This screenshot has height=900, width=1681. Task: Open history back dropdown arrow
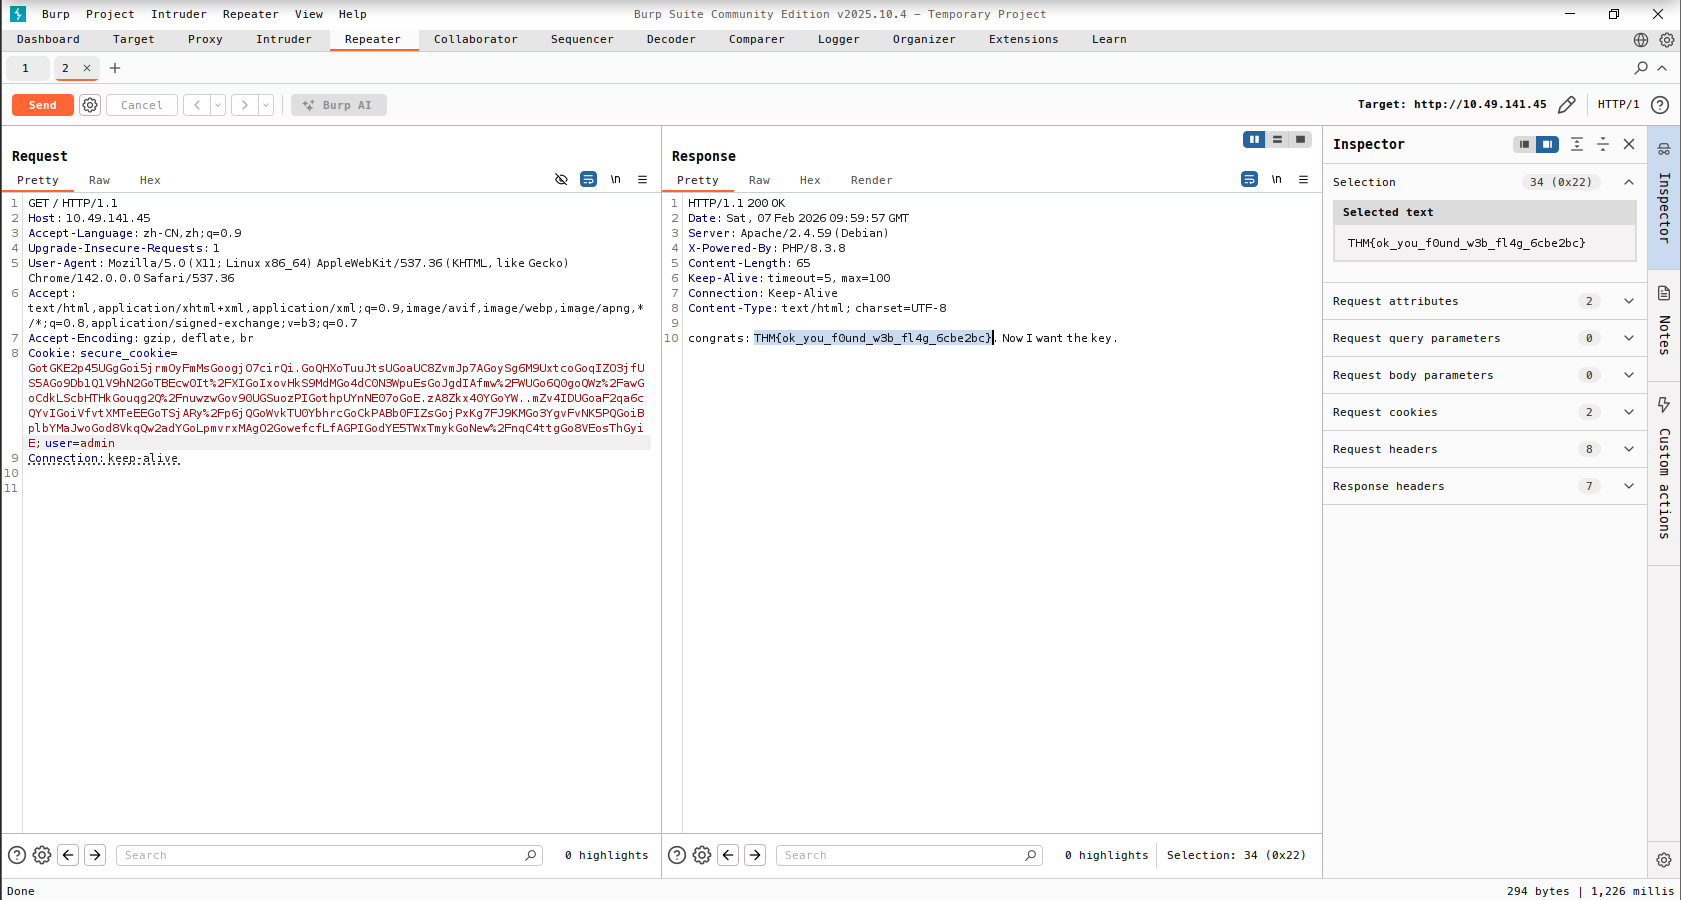[218, 105]
